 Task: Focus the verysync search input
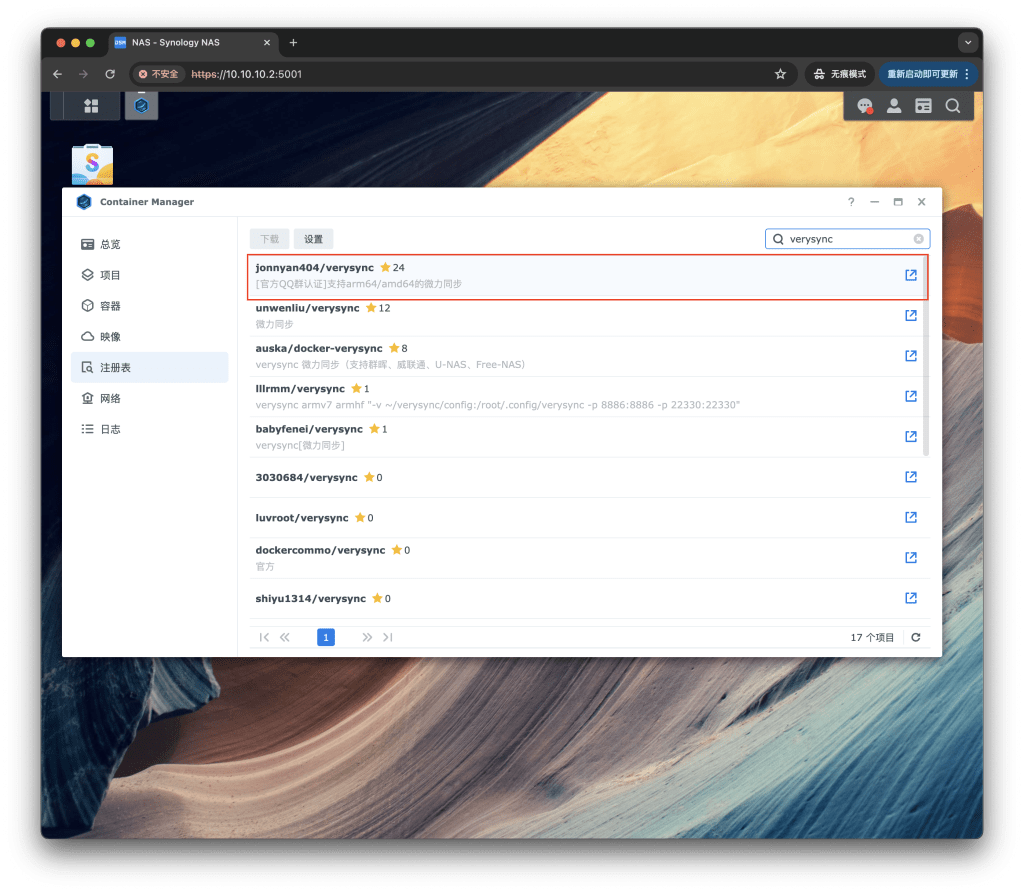coord(847,239)
